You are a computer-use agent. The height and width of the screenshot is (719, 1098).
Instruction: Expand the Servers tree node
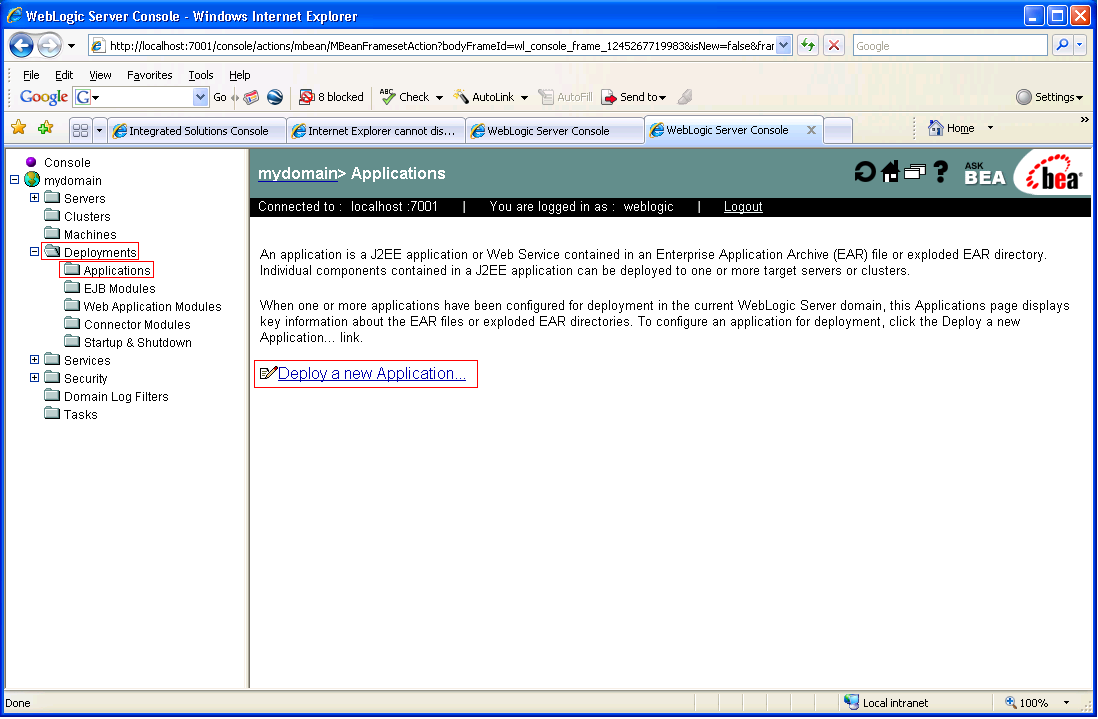35,198
